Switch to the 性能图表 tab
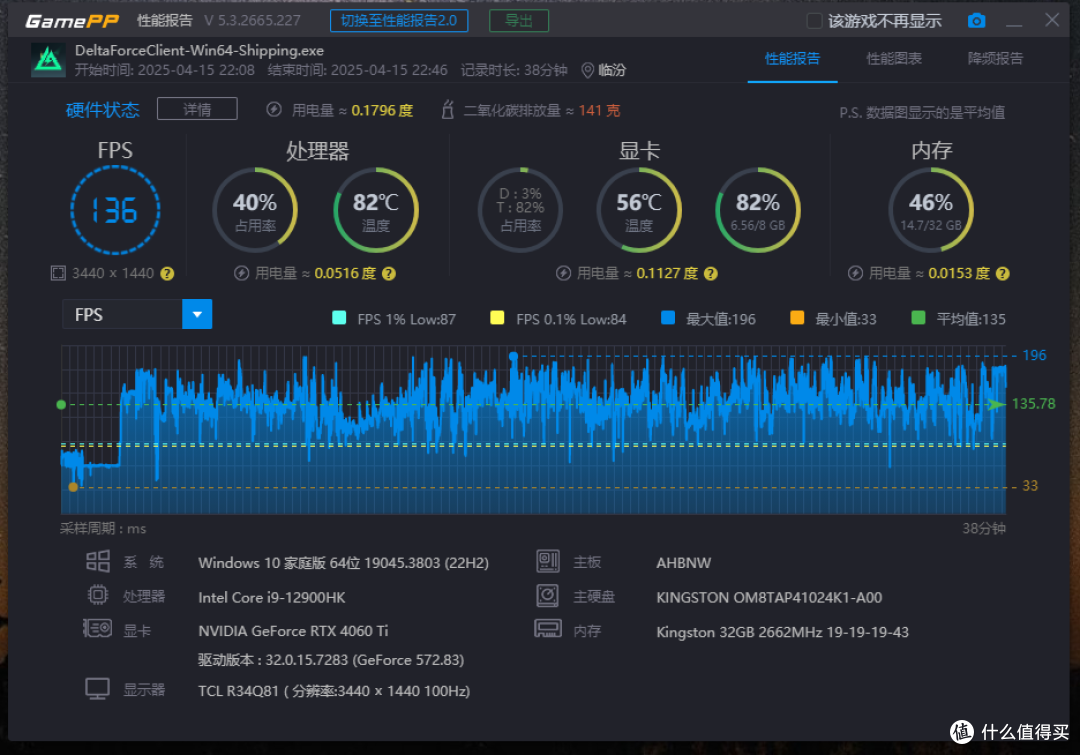1080x755 pixels. pyautogui.click(x=893, y=59)
